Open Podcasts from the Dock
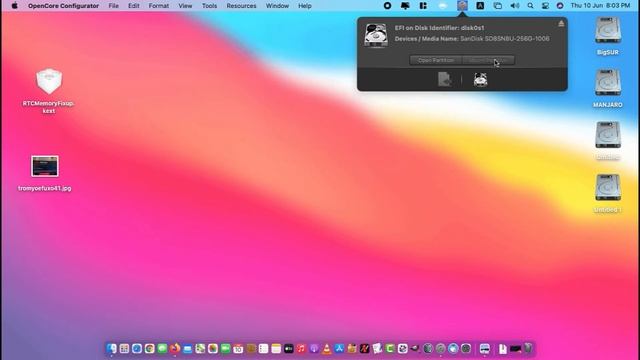 [314, 348]
